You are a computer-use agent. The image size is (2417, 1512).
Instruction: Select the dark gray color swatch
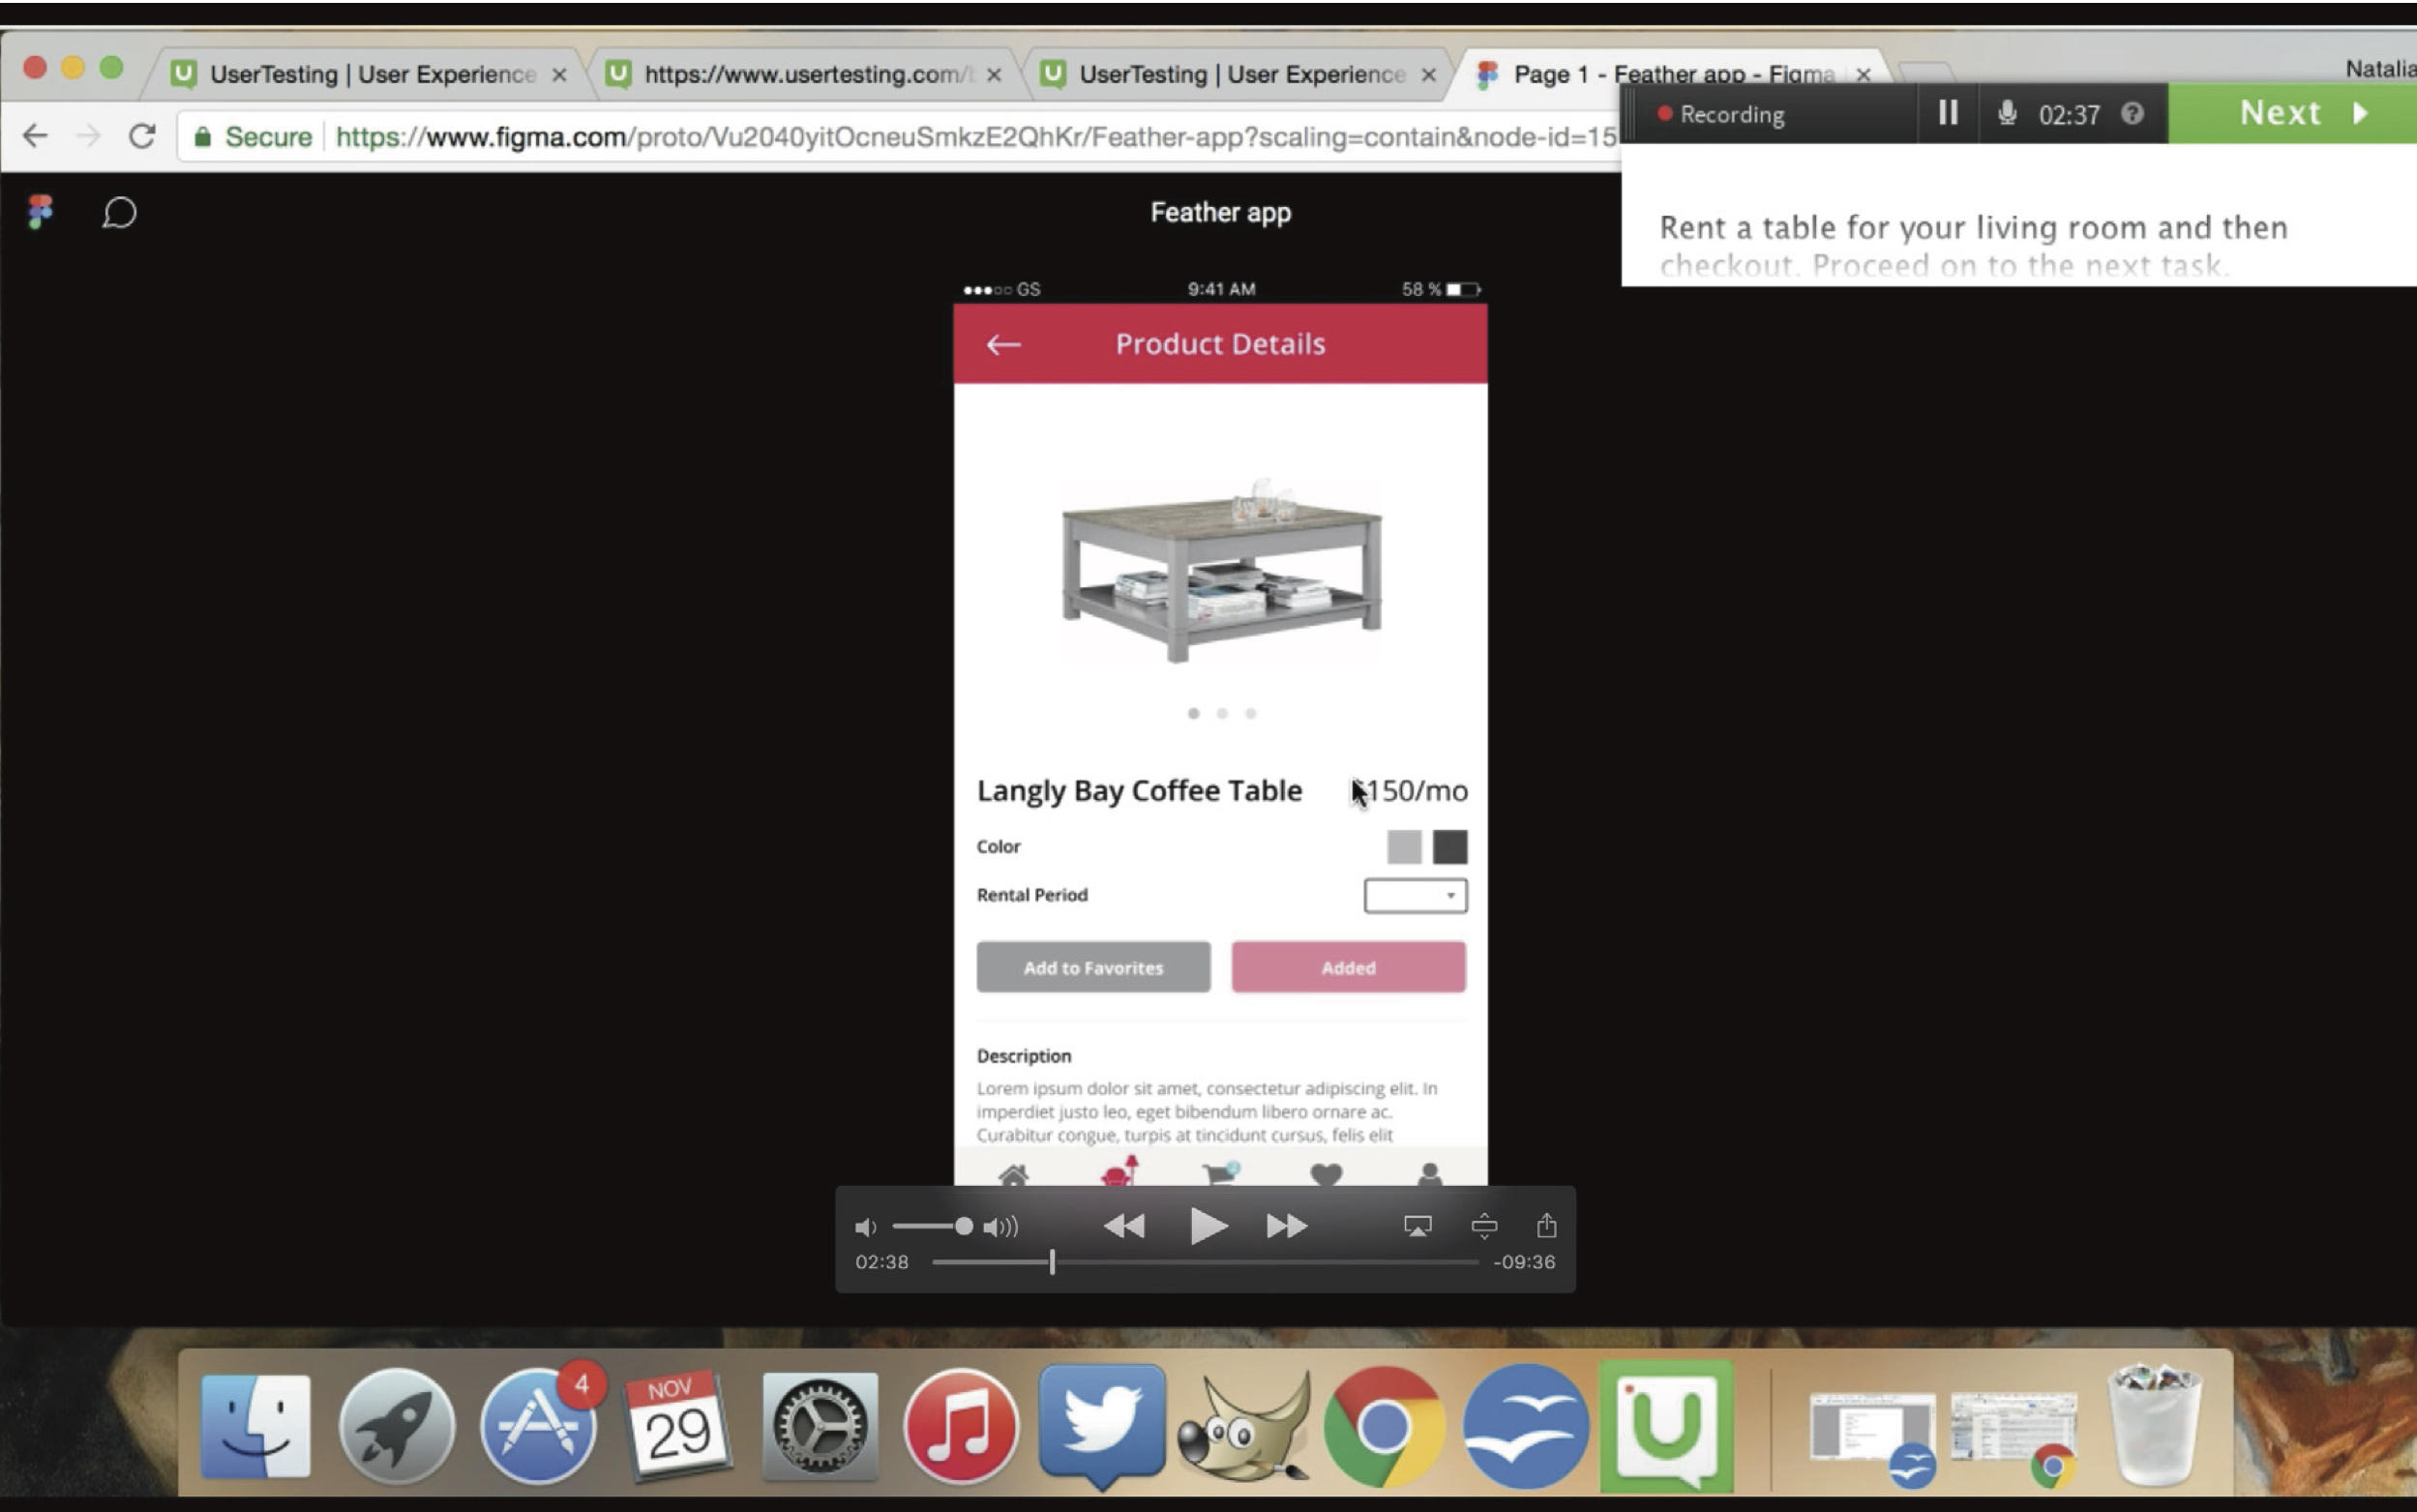pos(1450,846)
